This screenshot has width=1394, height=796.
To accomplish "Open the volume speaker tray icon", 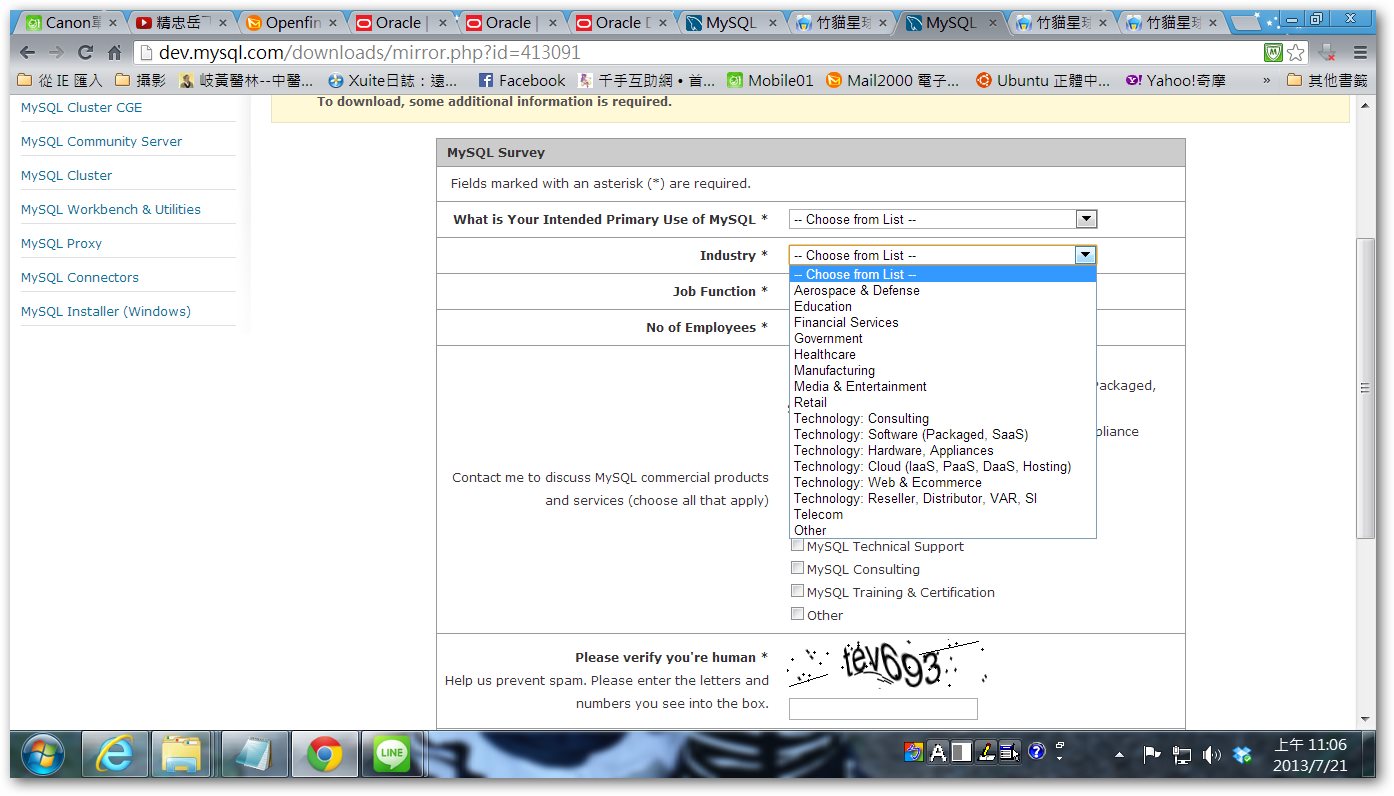I will [x=1212, y=755].
